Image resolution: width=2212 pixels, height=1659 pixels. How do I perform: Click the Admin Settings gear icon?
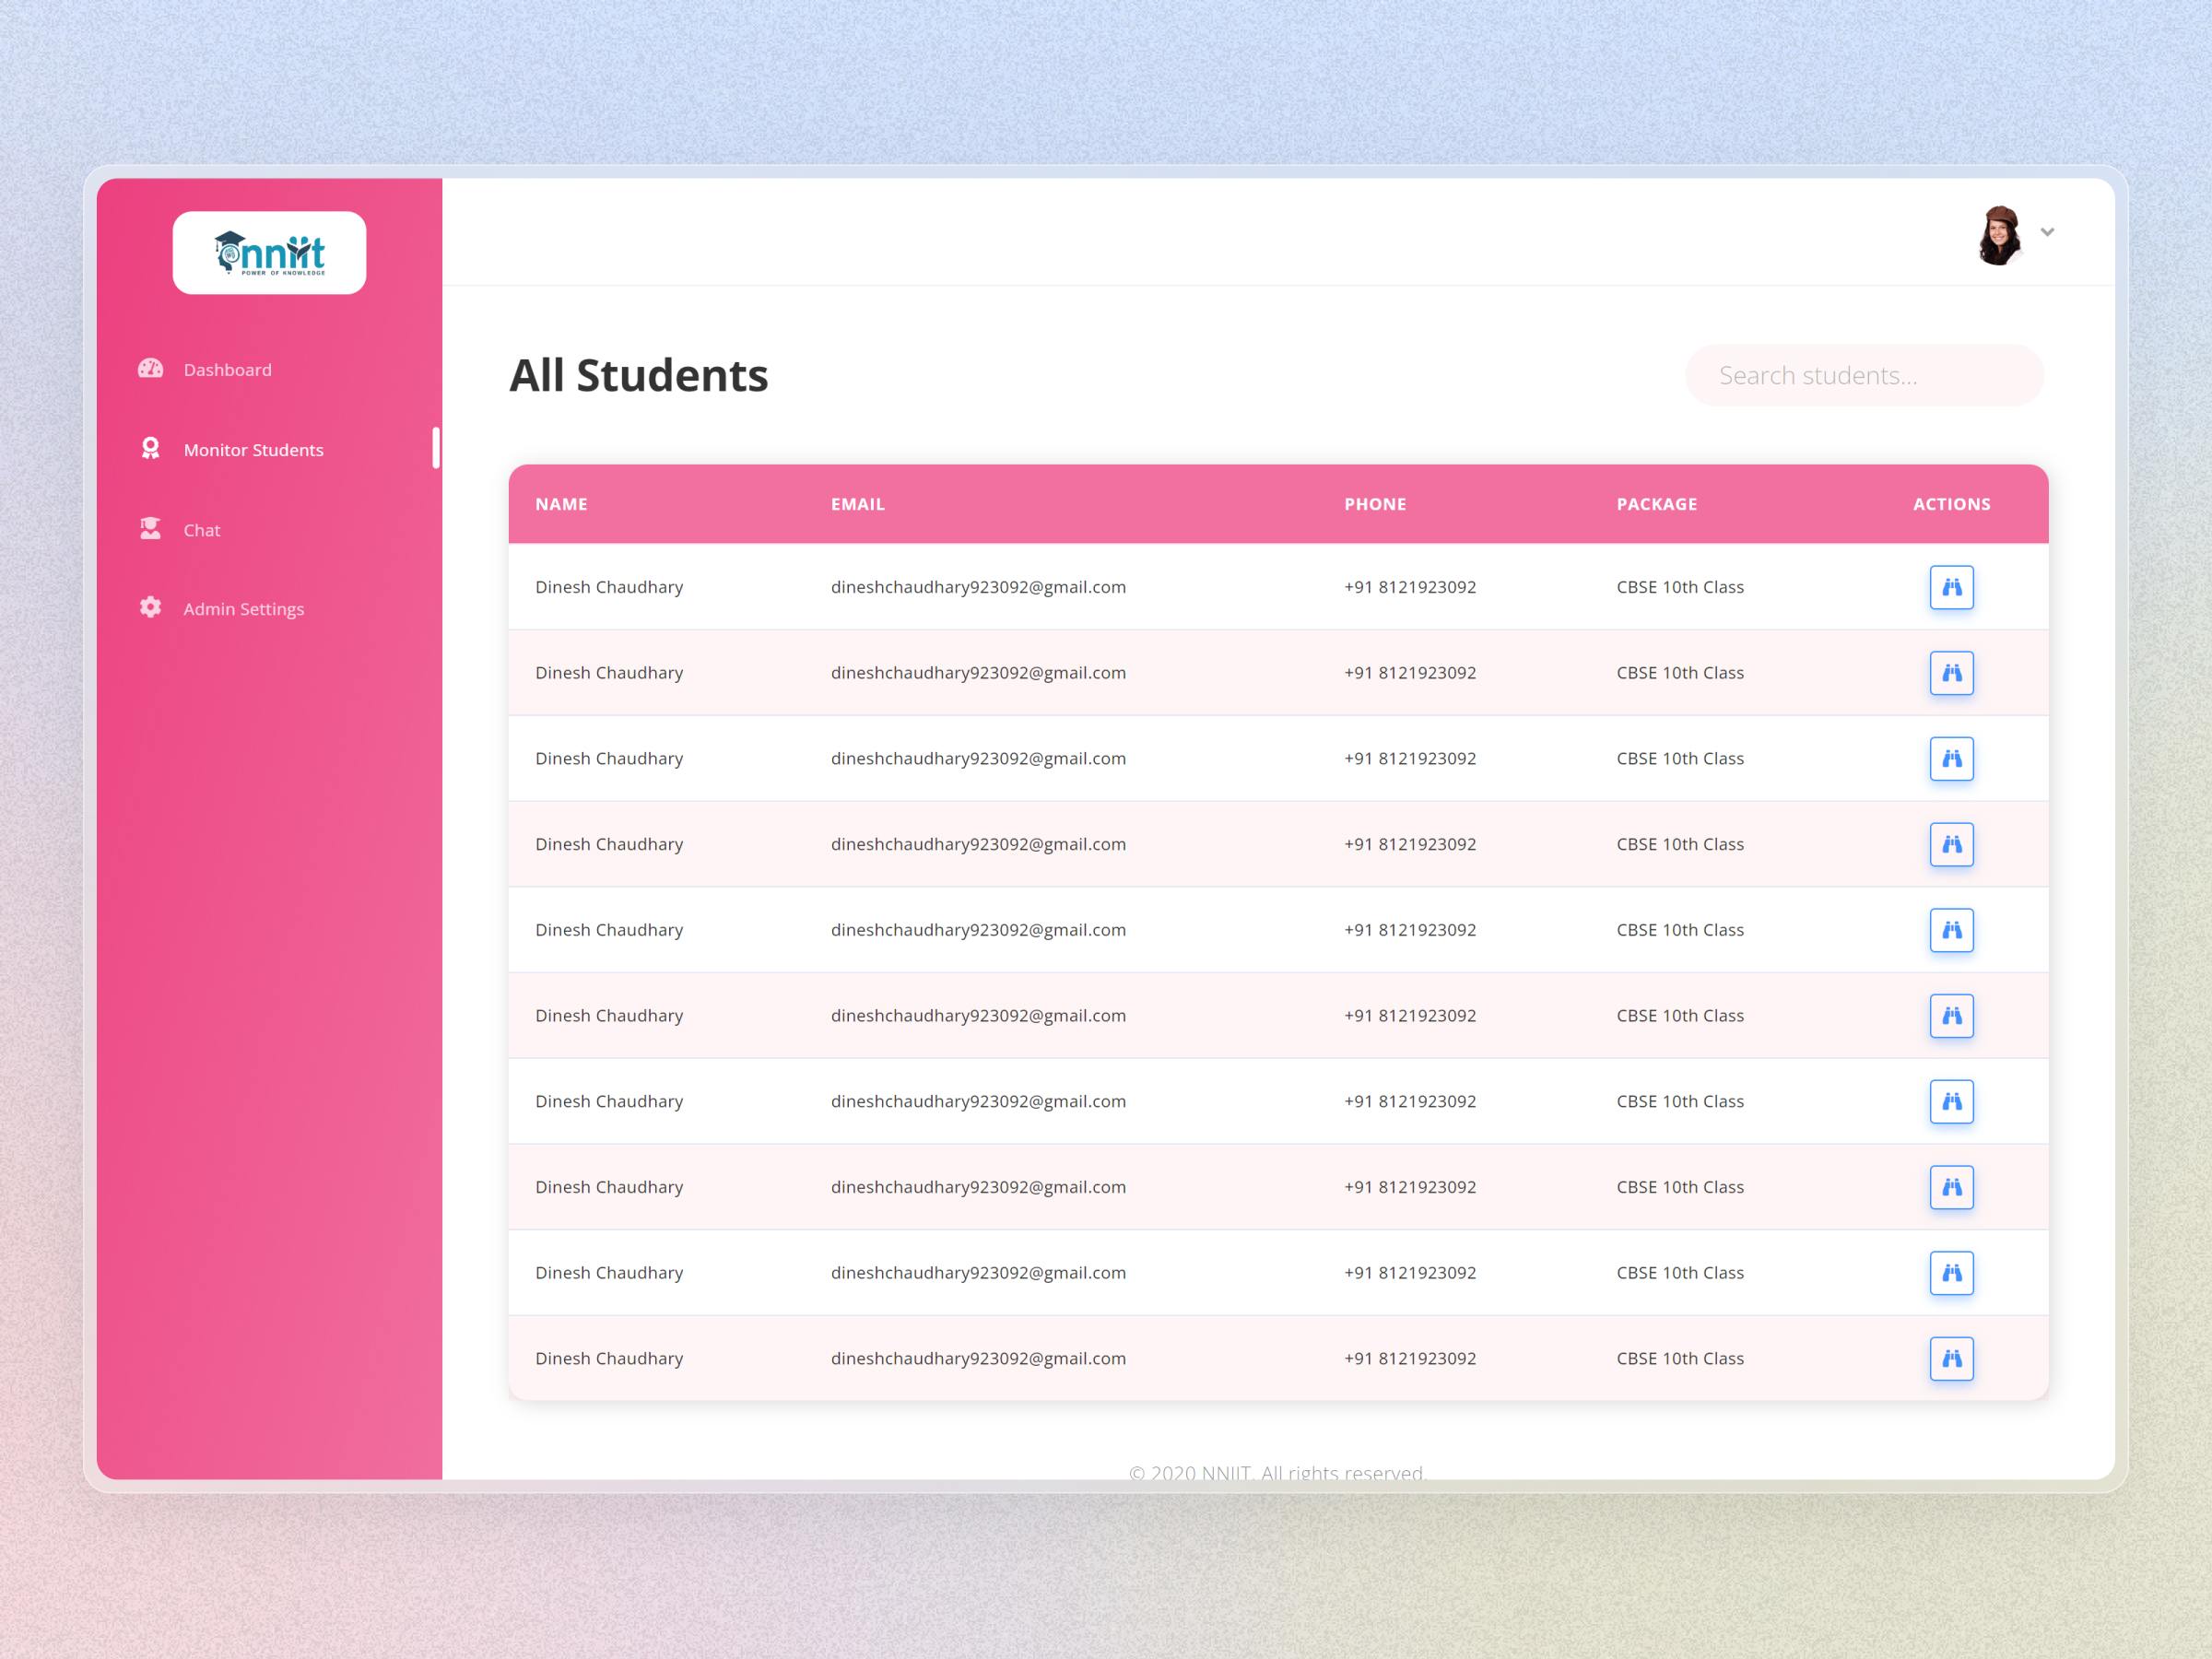[x=150, y=607]
